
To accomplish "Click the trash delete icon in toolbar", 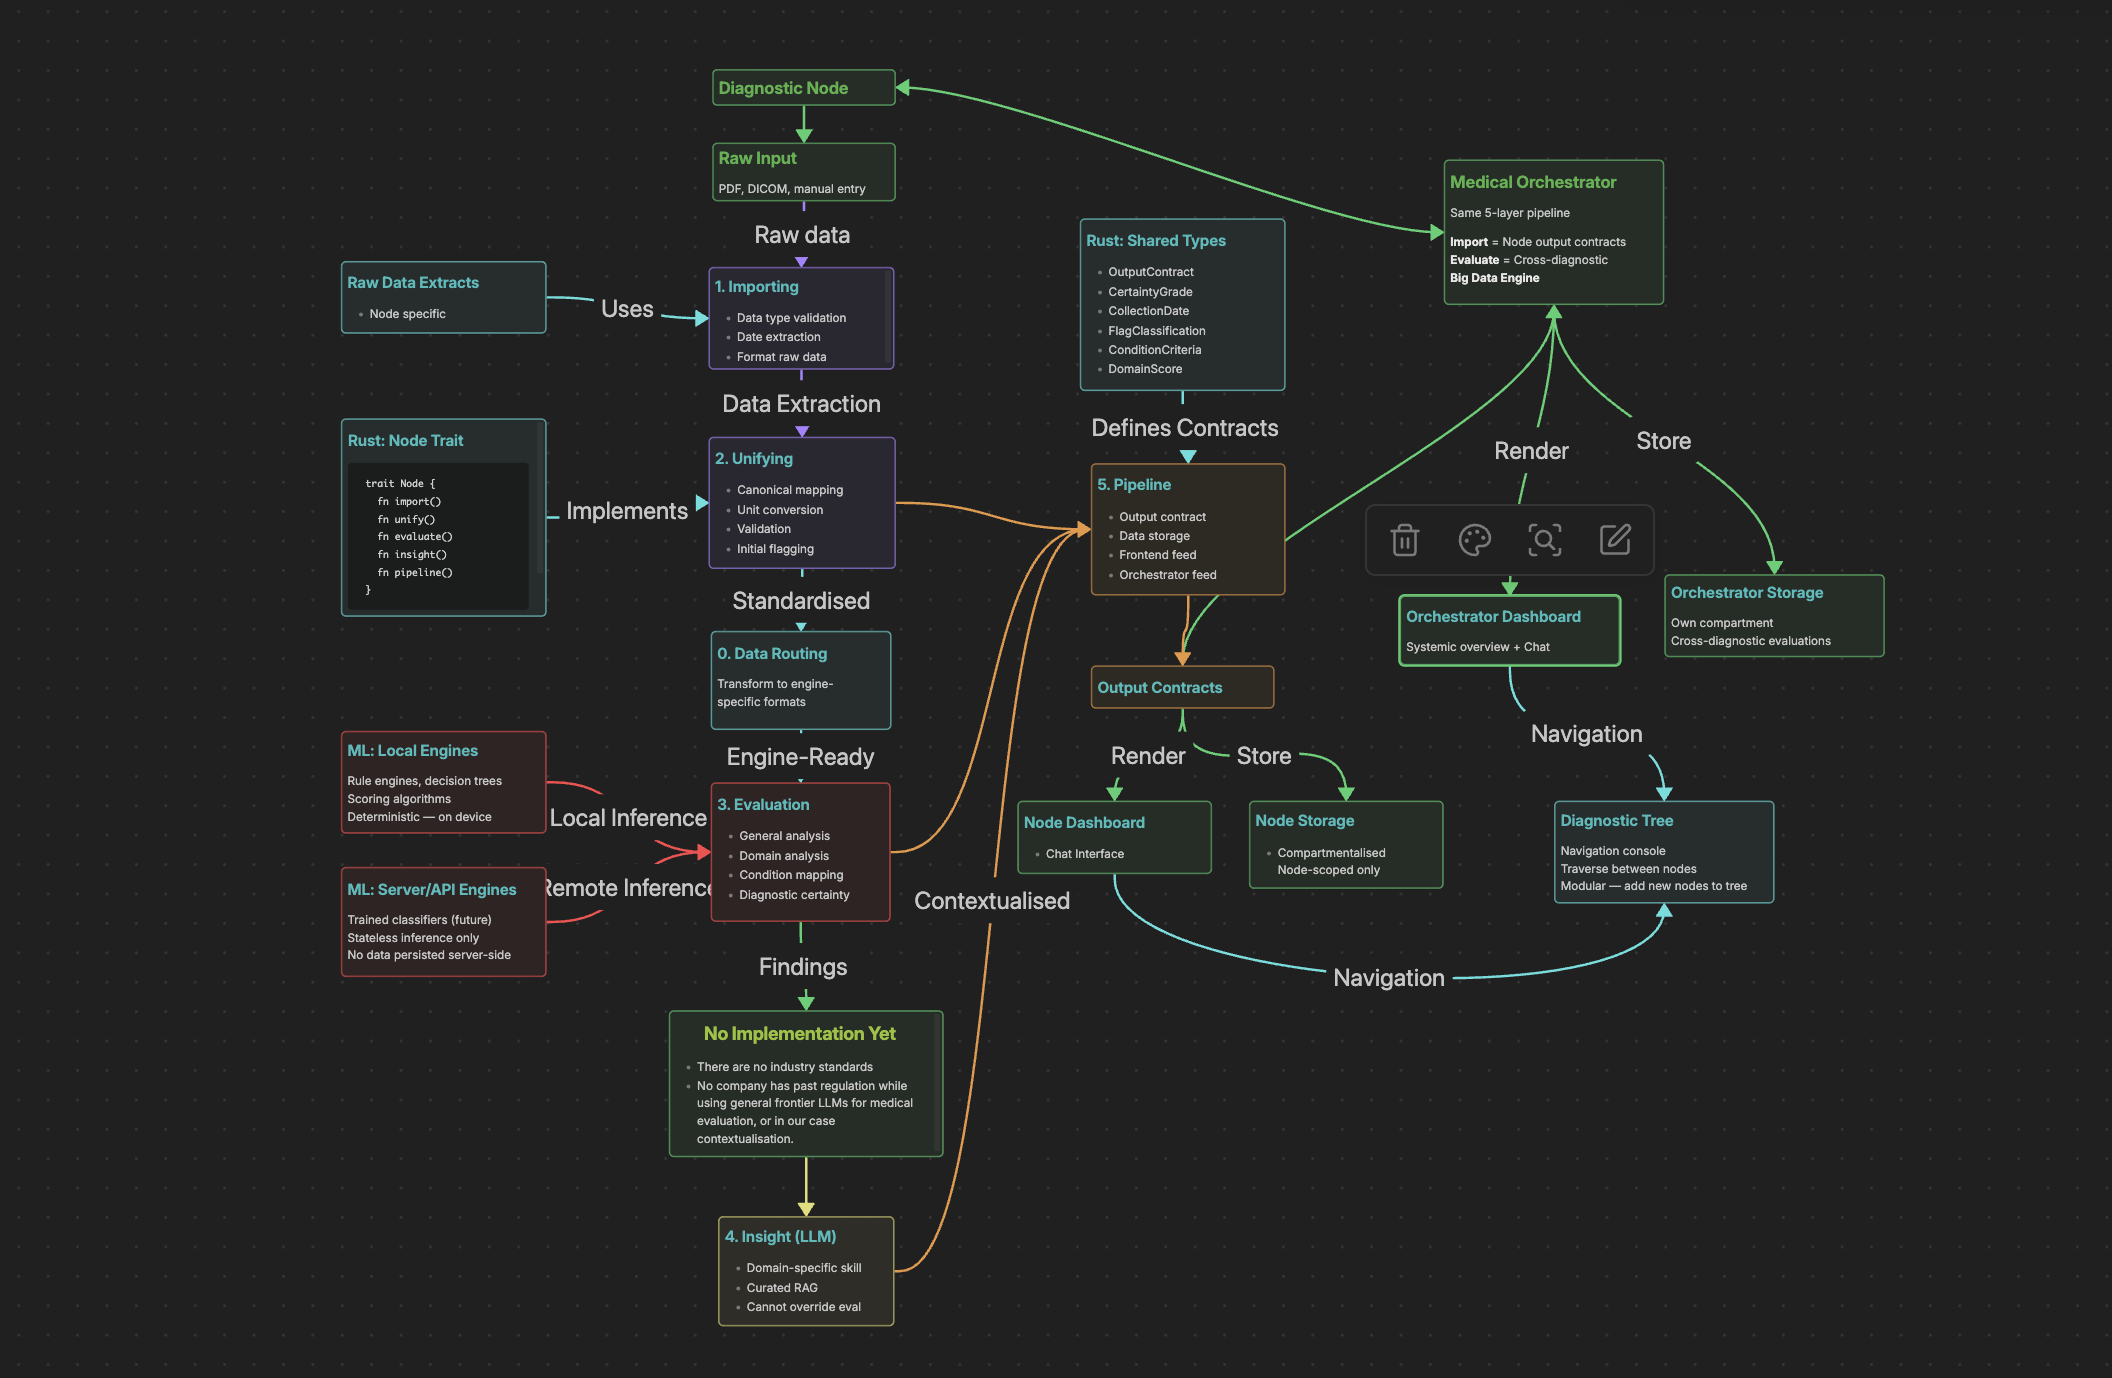I will (x=1405, y=540).
